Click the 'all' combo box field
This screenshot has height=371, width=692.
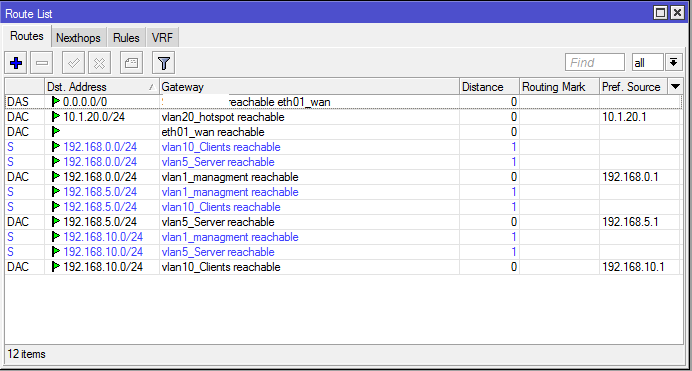point(647,62)
